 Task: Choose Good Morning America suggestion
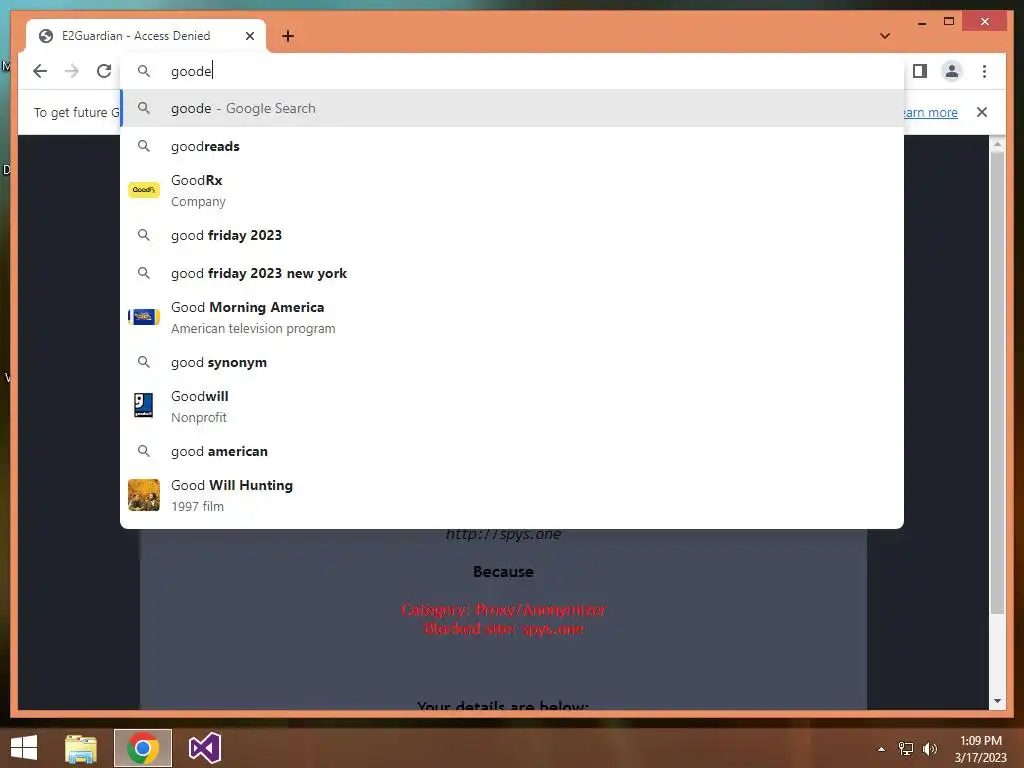512,317
